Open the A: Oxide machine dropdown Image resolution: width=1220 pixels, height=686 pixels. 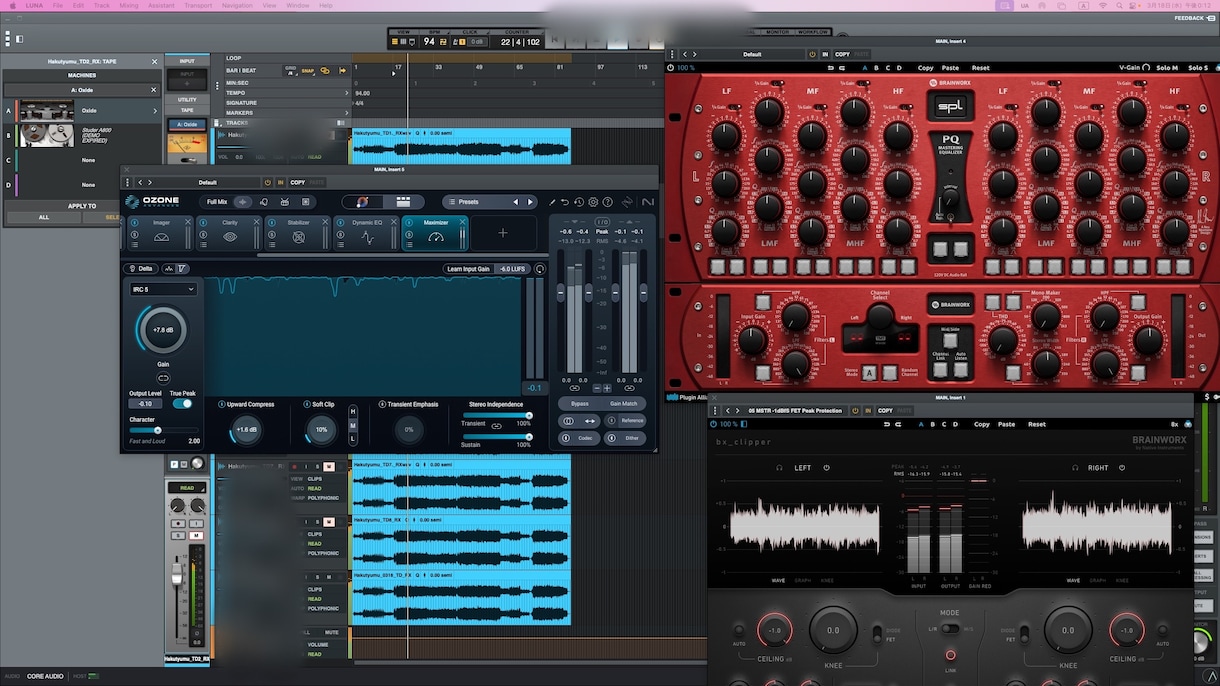83,90
